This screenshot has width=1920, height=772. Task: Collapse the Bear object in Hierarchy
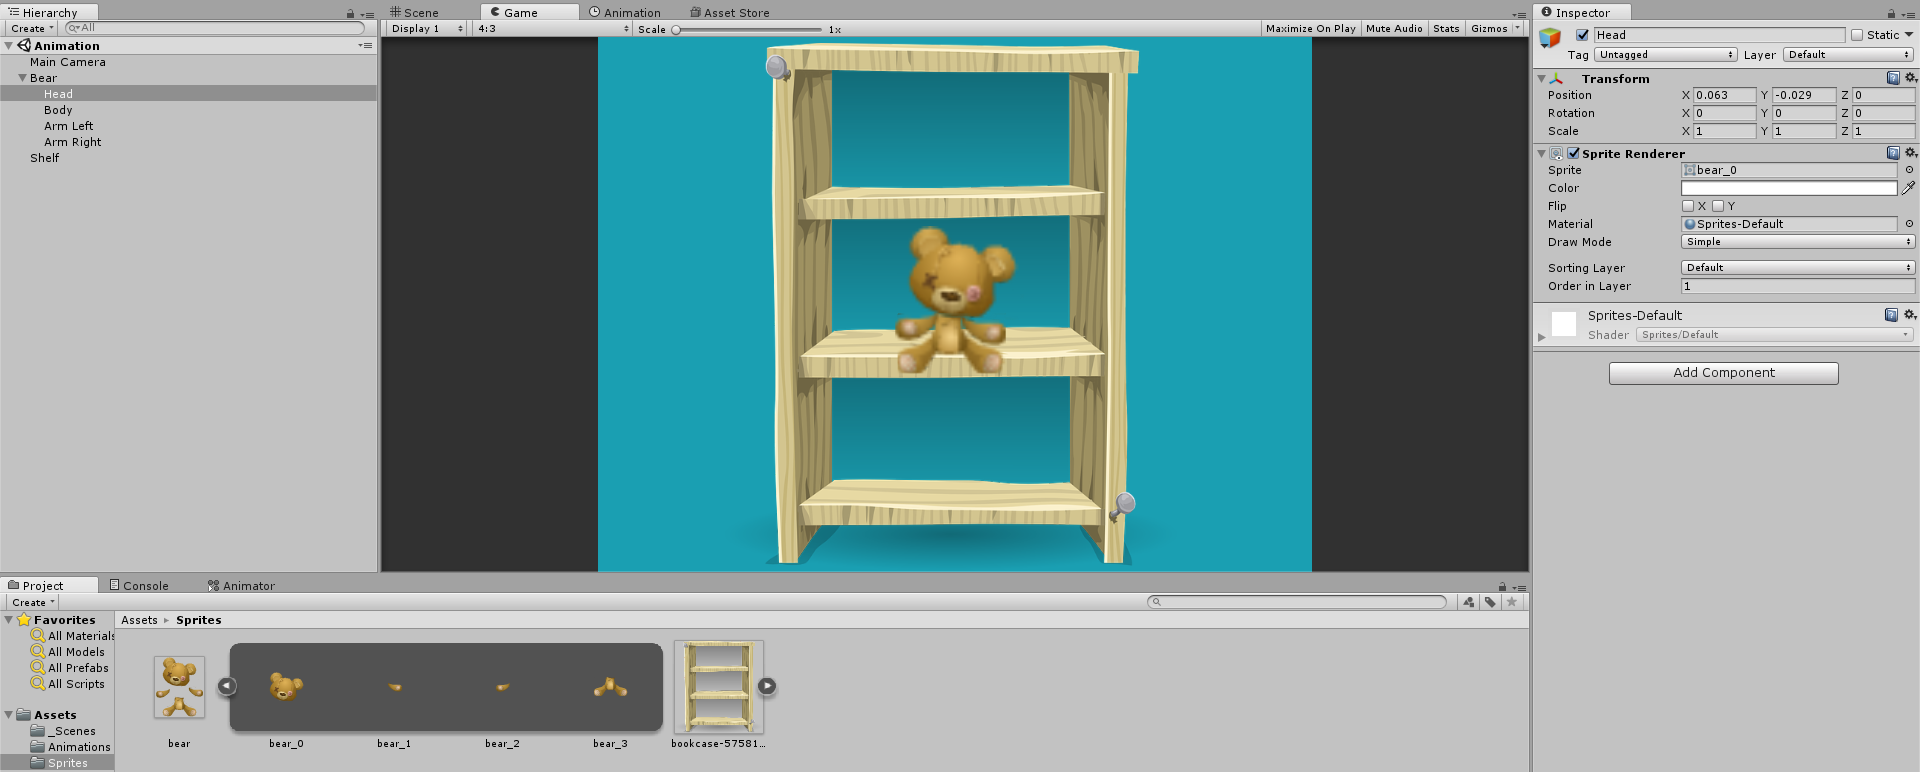pos(22,78)
